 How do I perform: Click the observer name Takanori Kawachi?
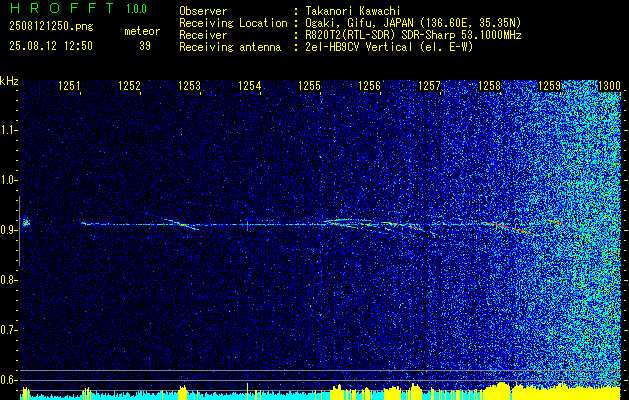[353, 11]
